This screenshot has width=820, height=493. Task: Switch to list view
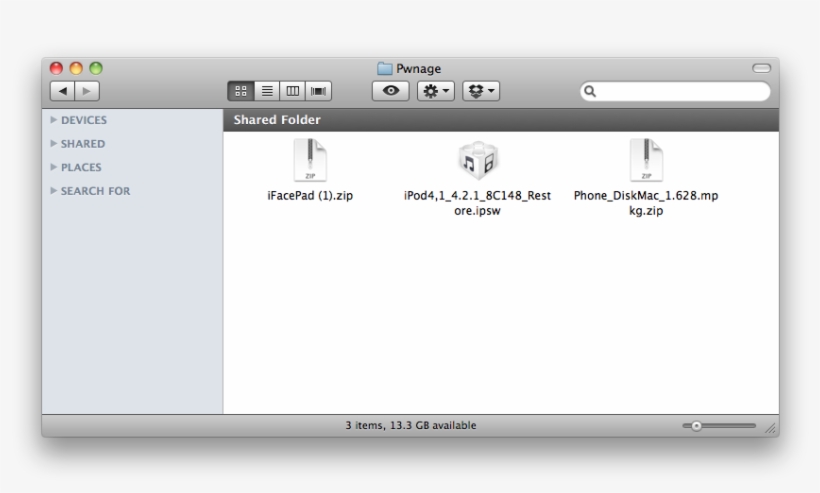(x=267, y=91)
